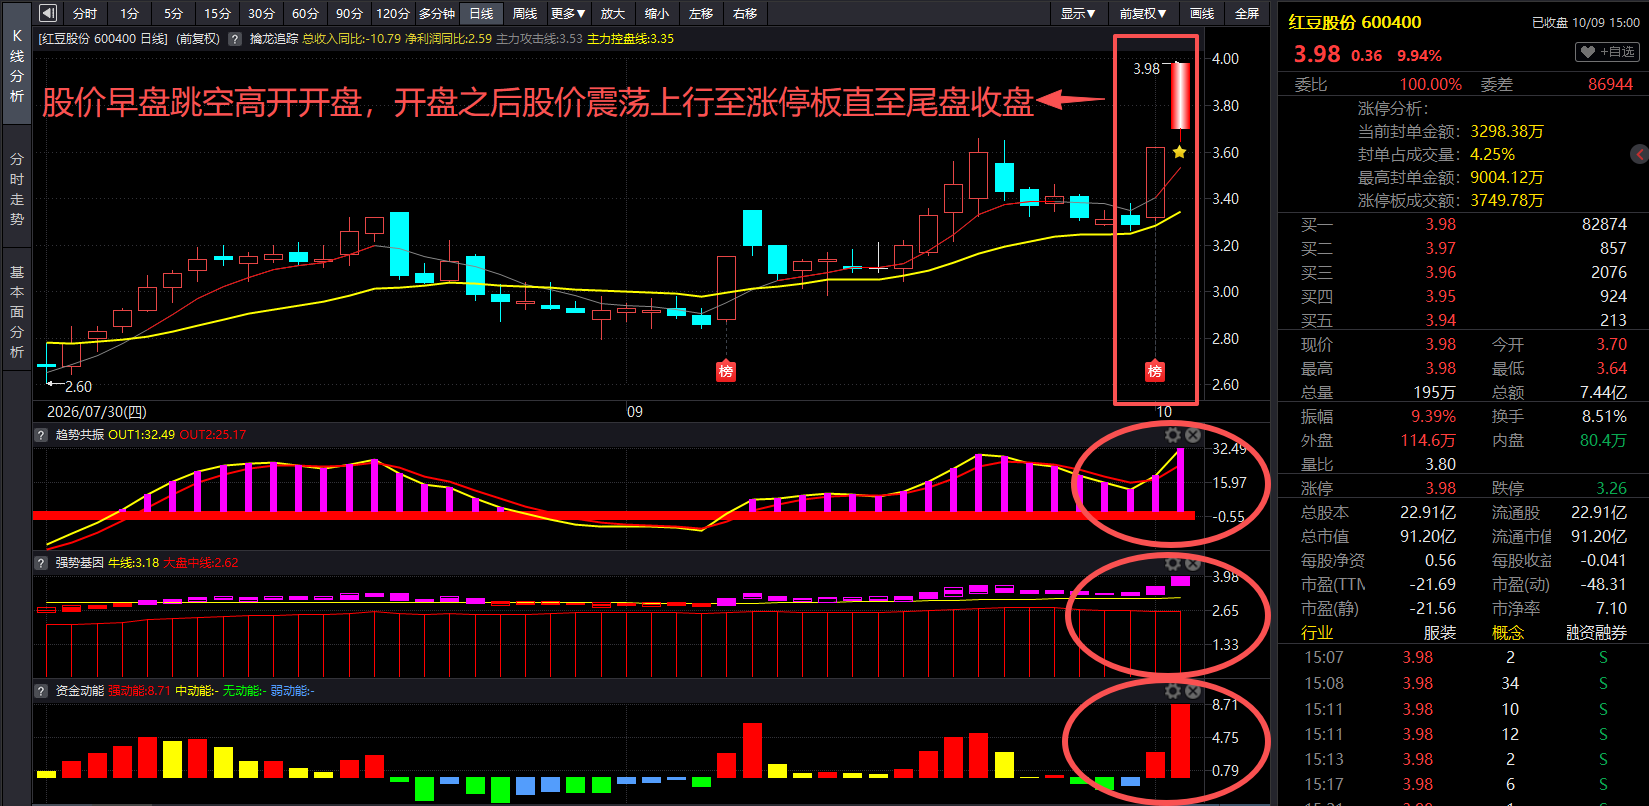
Task: Open help for the 强势基因 indicator
Action: click(x=41, y=563)
